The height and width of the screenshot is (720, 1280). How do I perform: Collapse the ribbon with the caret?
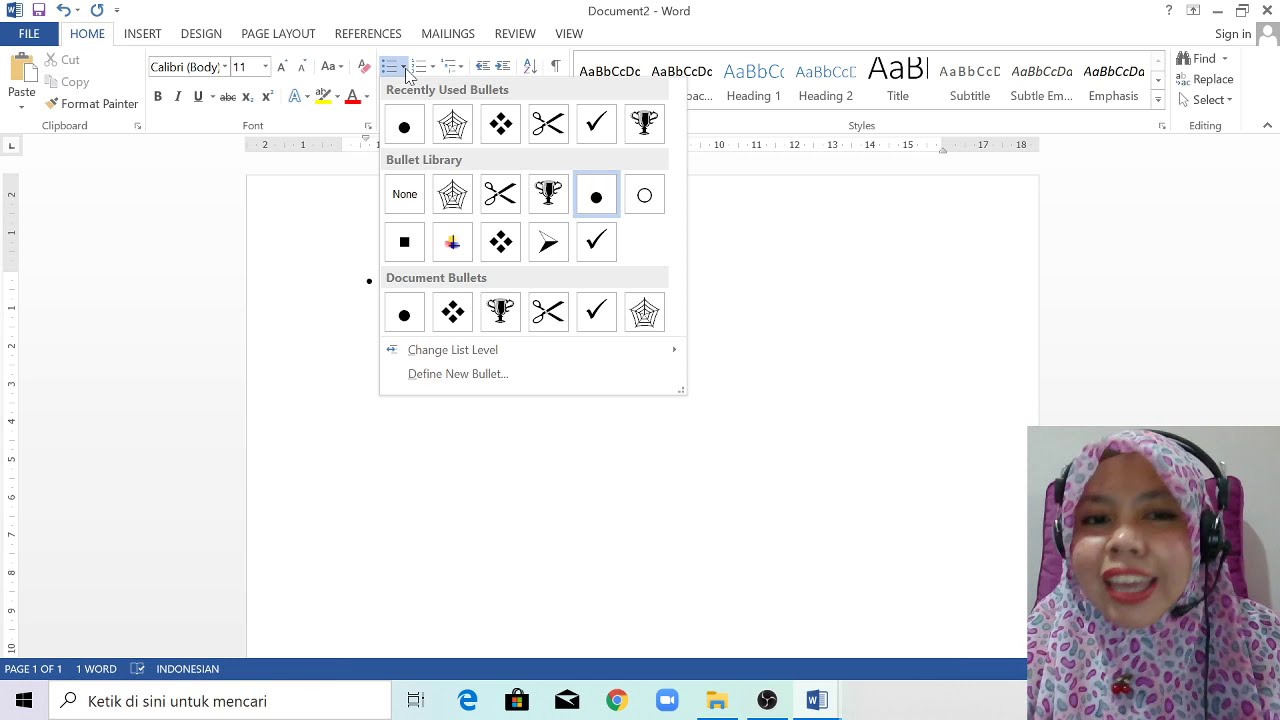1267,126
